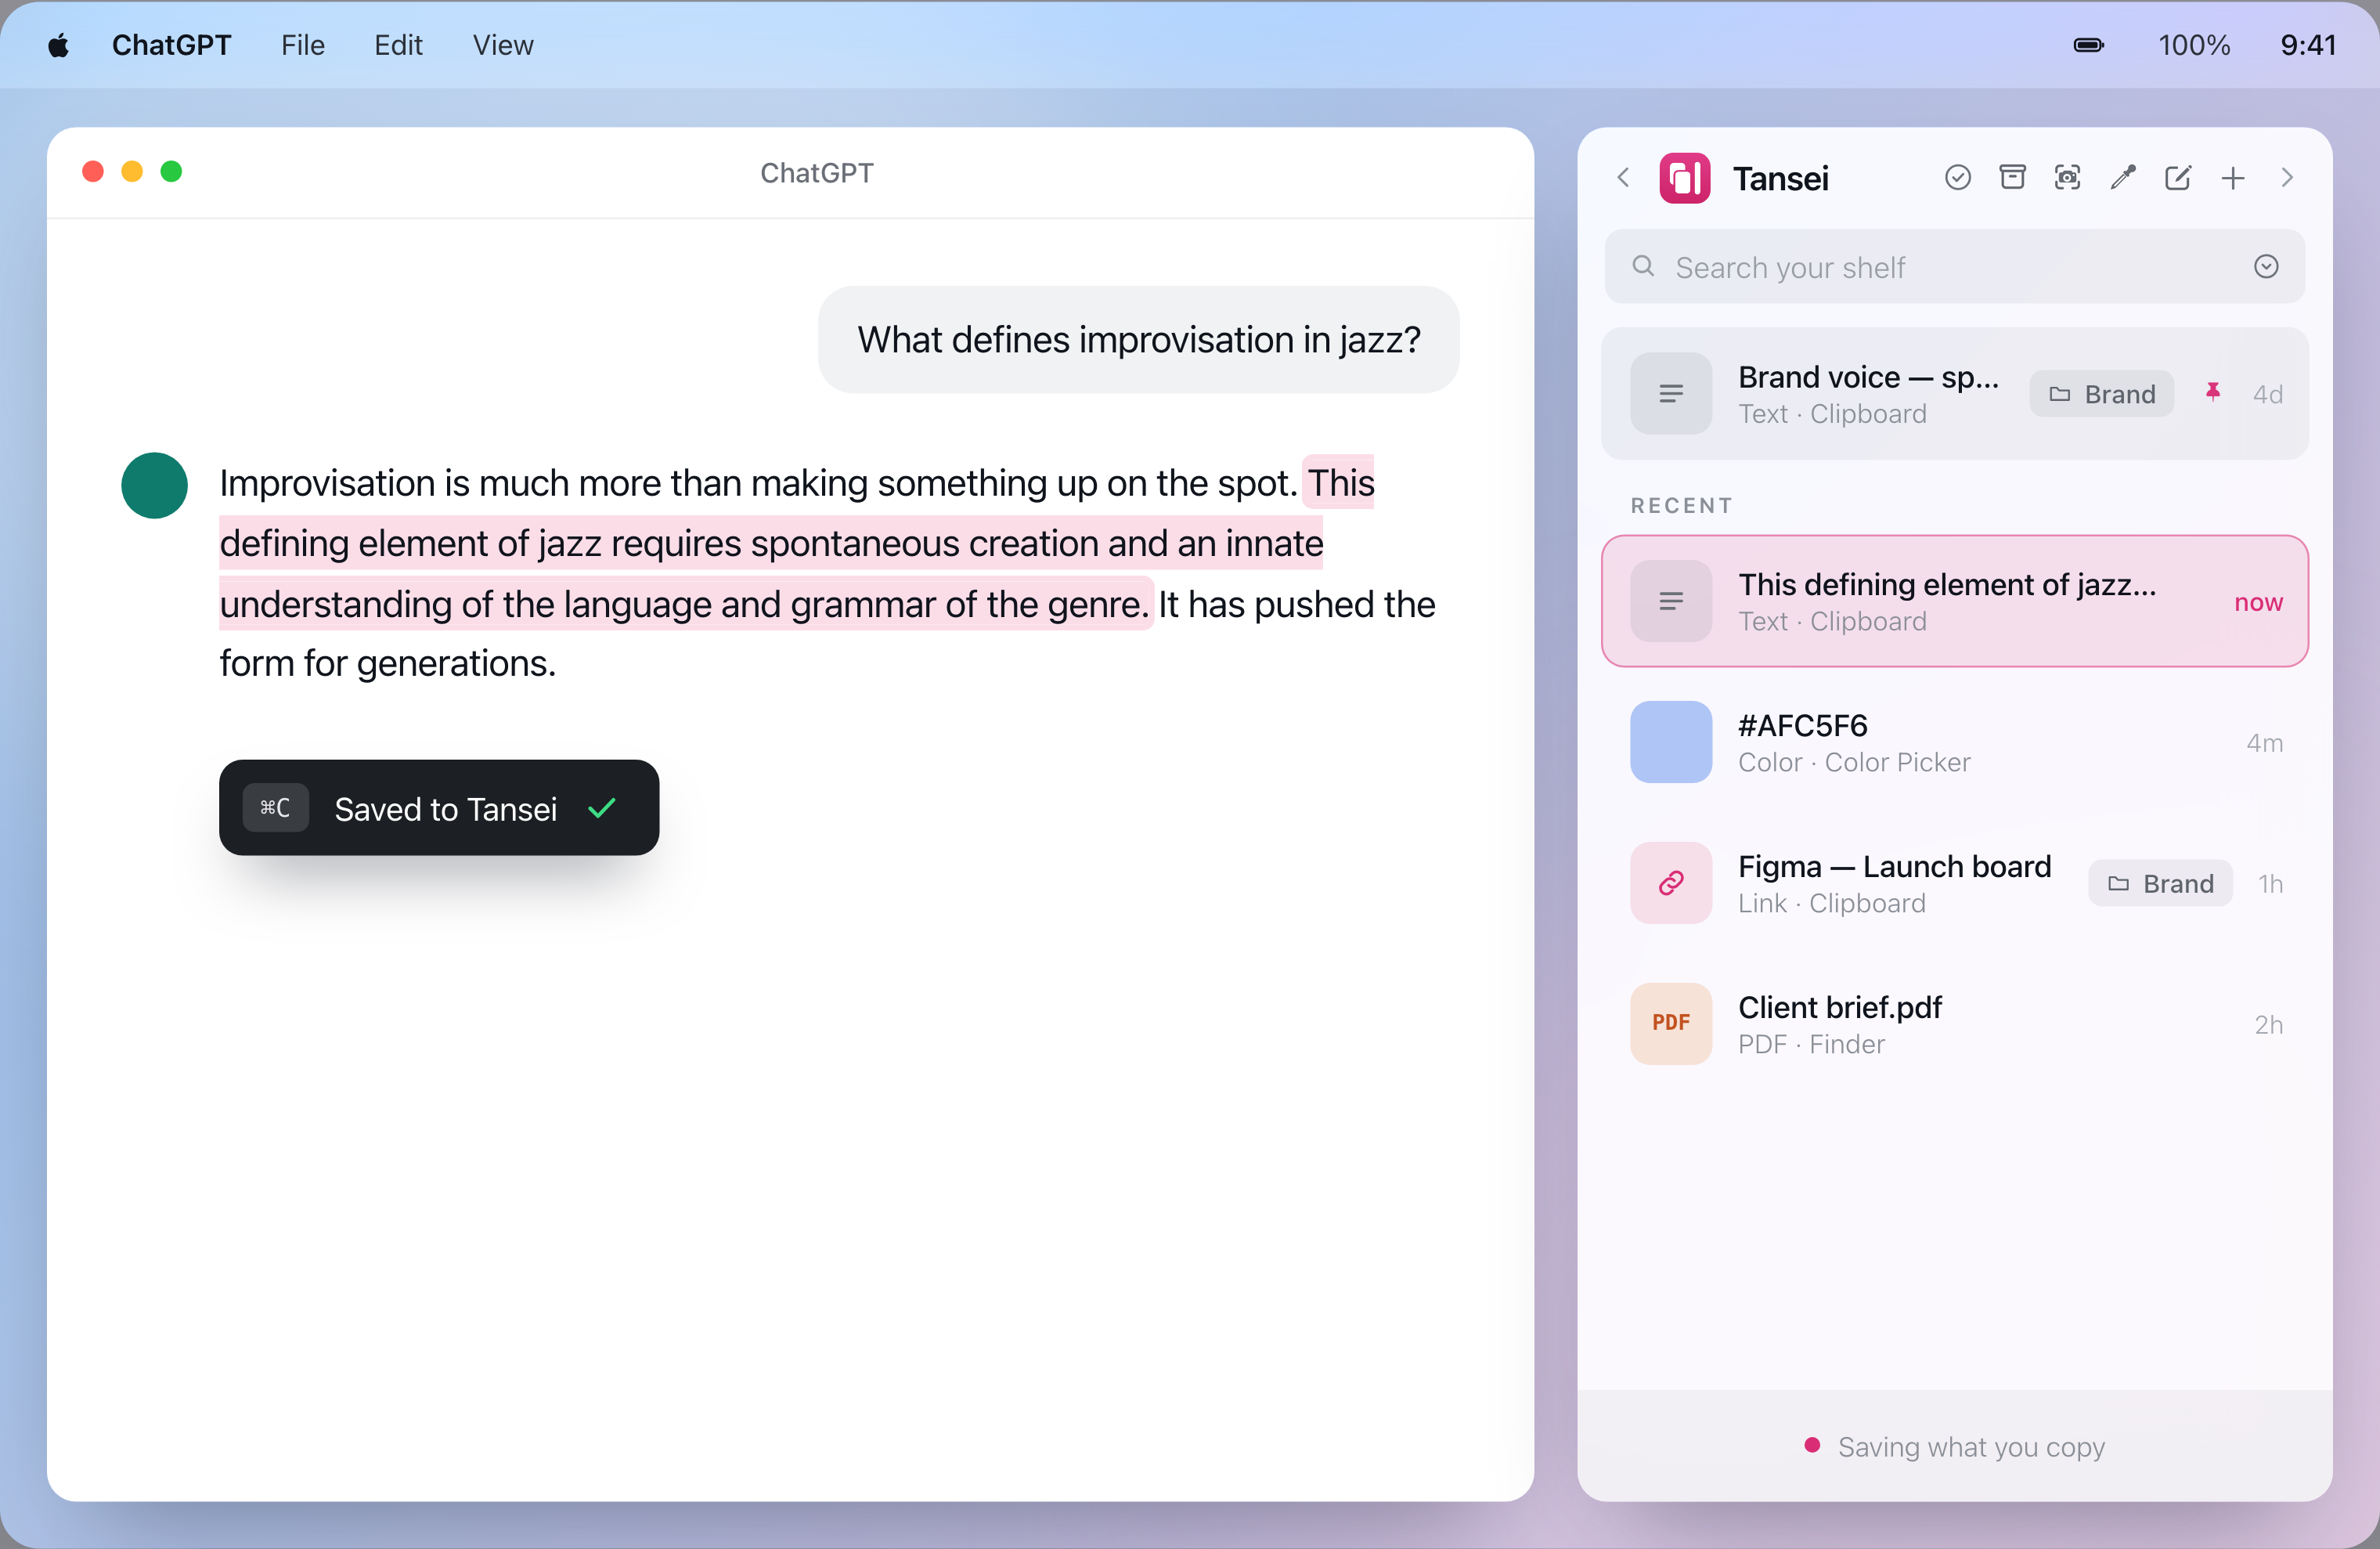Click the Brand tag on Brand voice item
Screen dimensions: 2380x1549
coord(2101,394)
